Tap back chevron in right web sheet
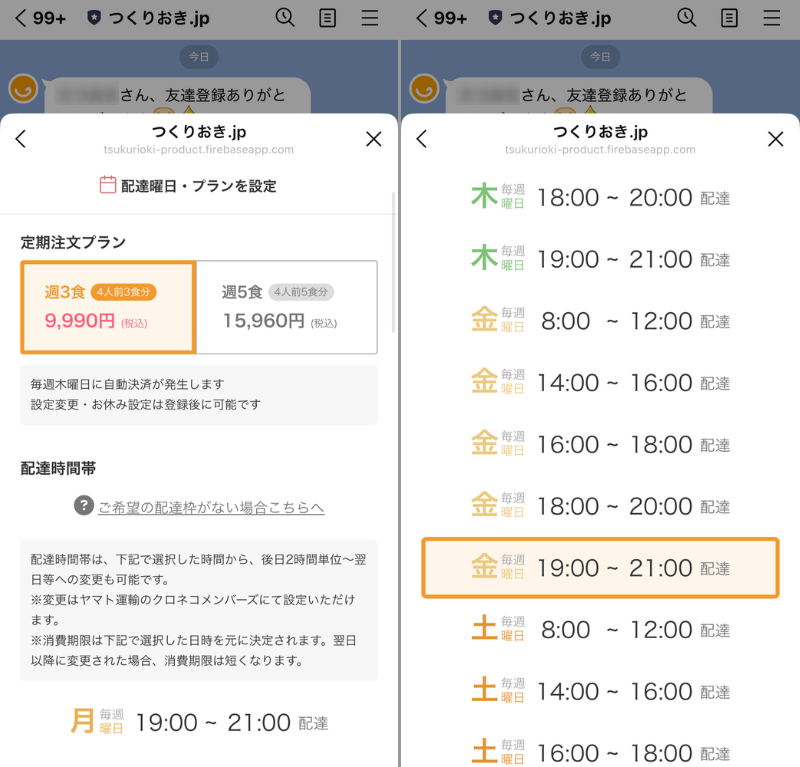 421,139
